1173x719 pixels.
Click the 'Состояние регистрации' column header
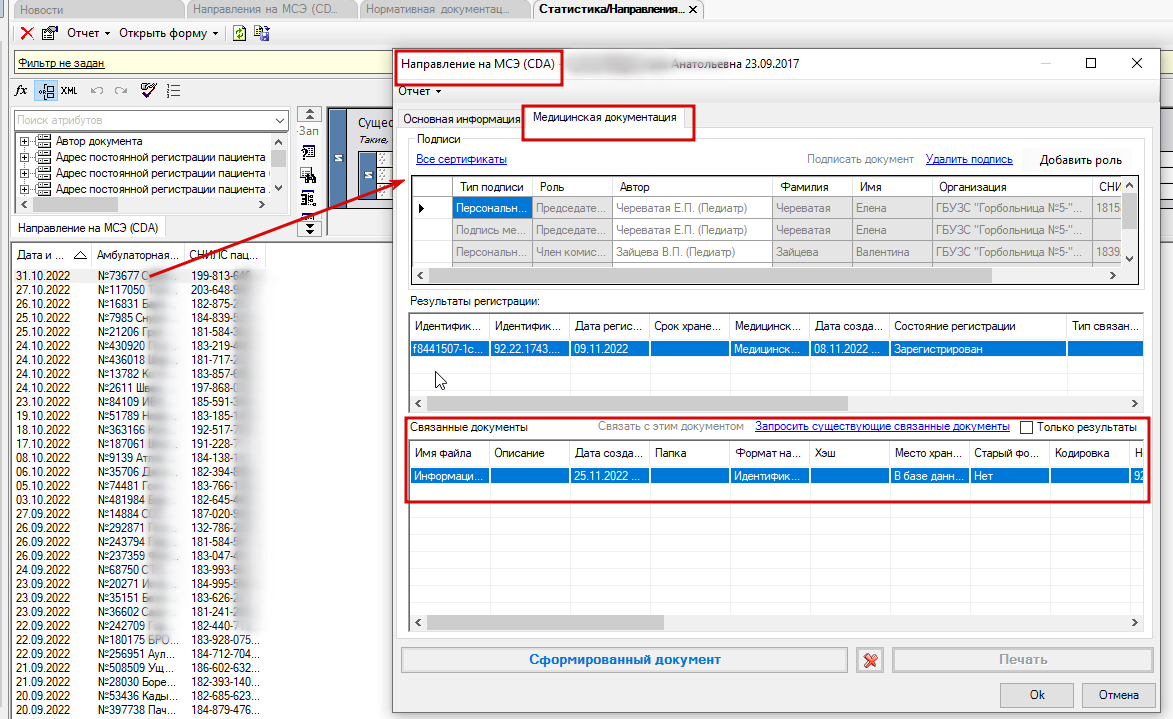pyautogui.click(x=977, y=326)
